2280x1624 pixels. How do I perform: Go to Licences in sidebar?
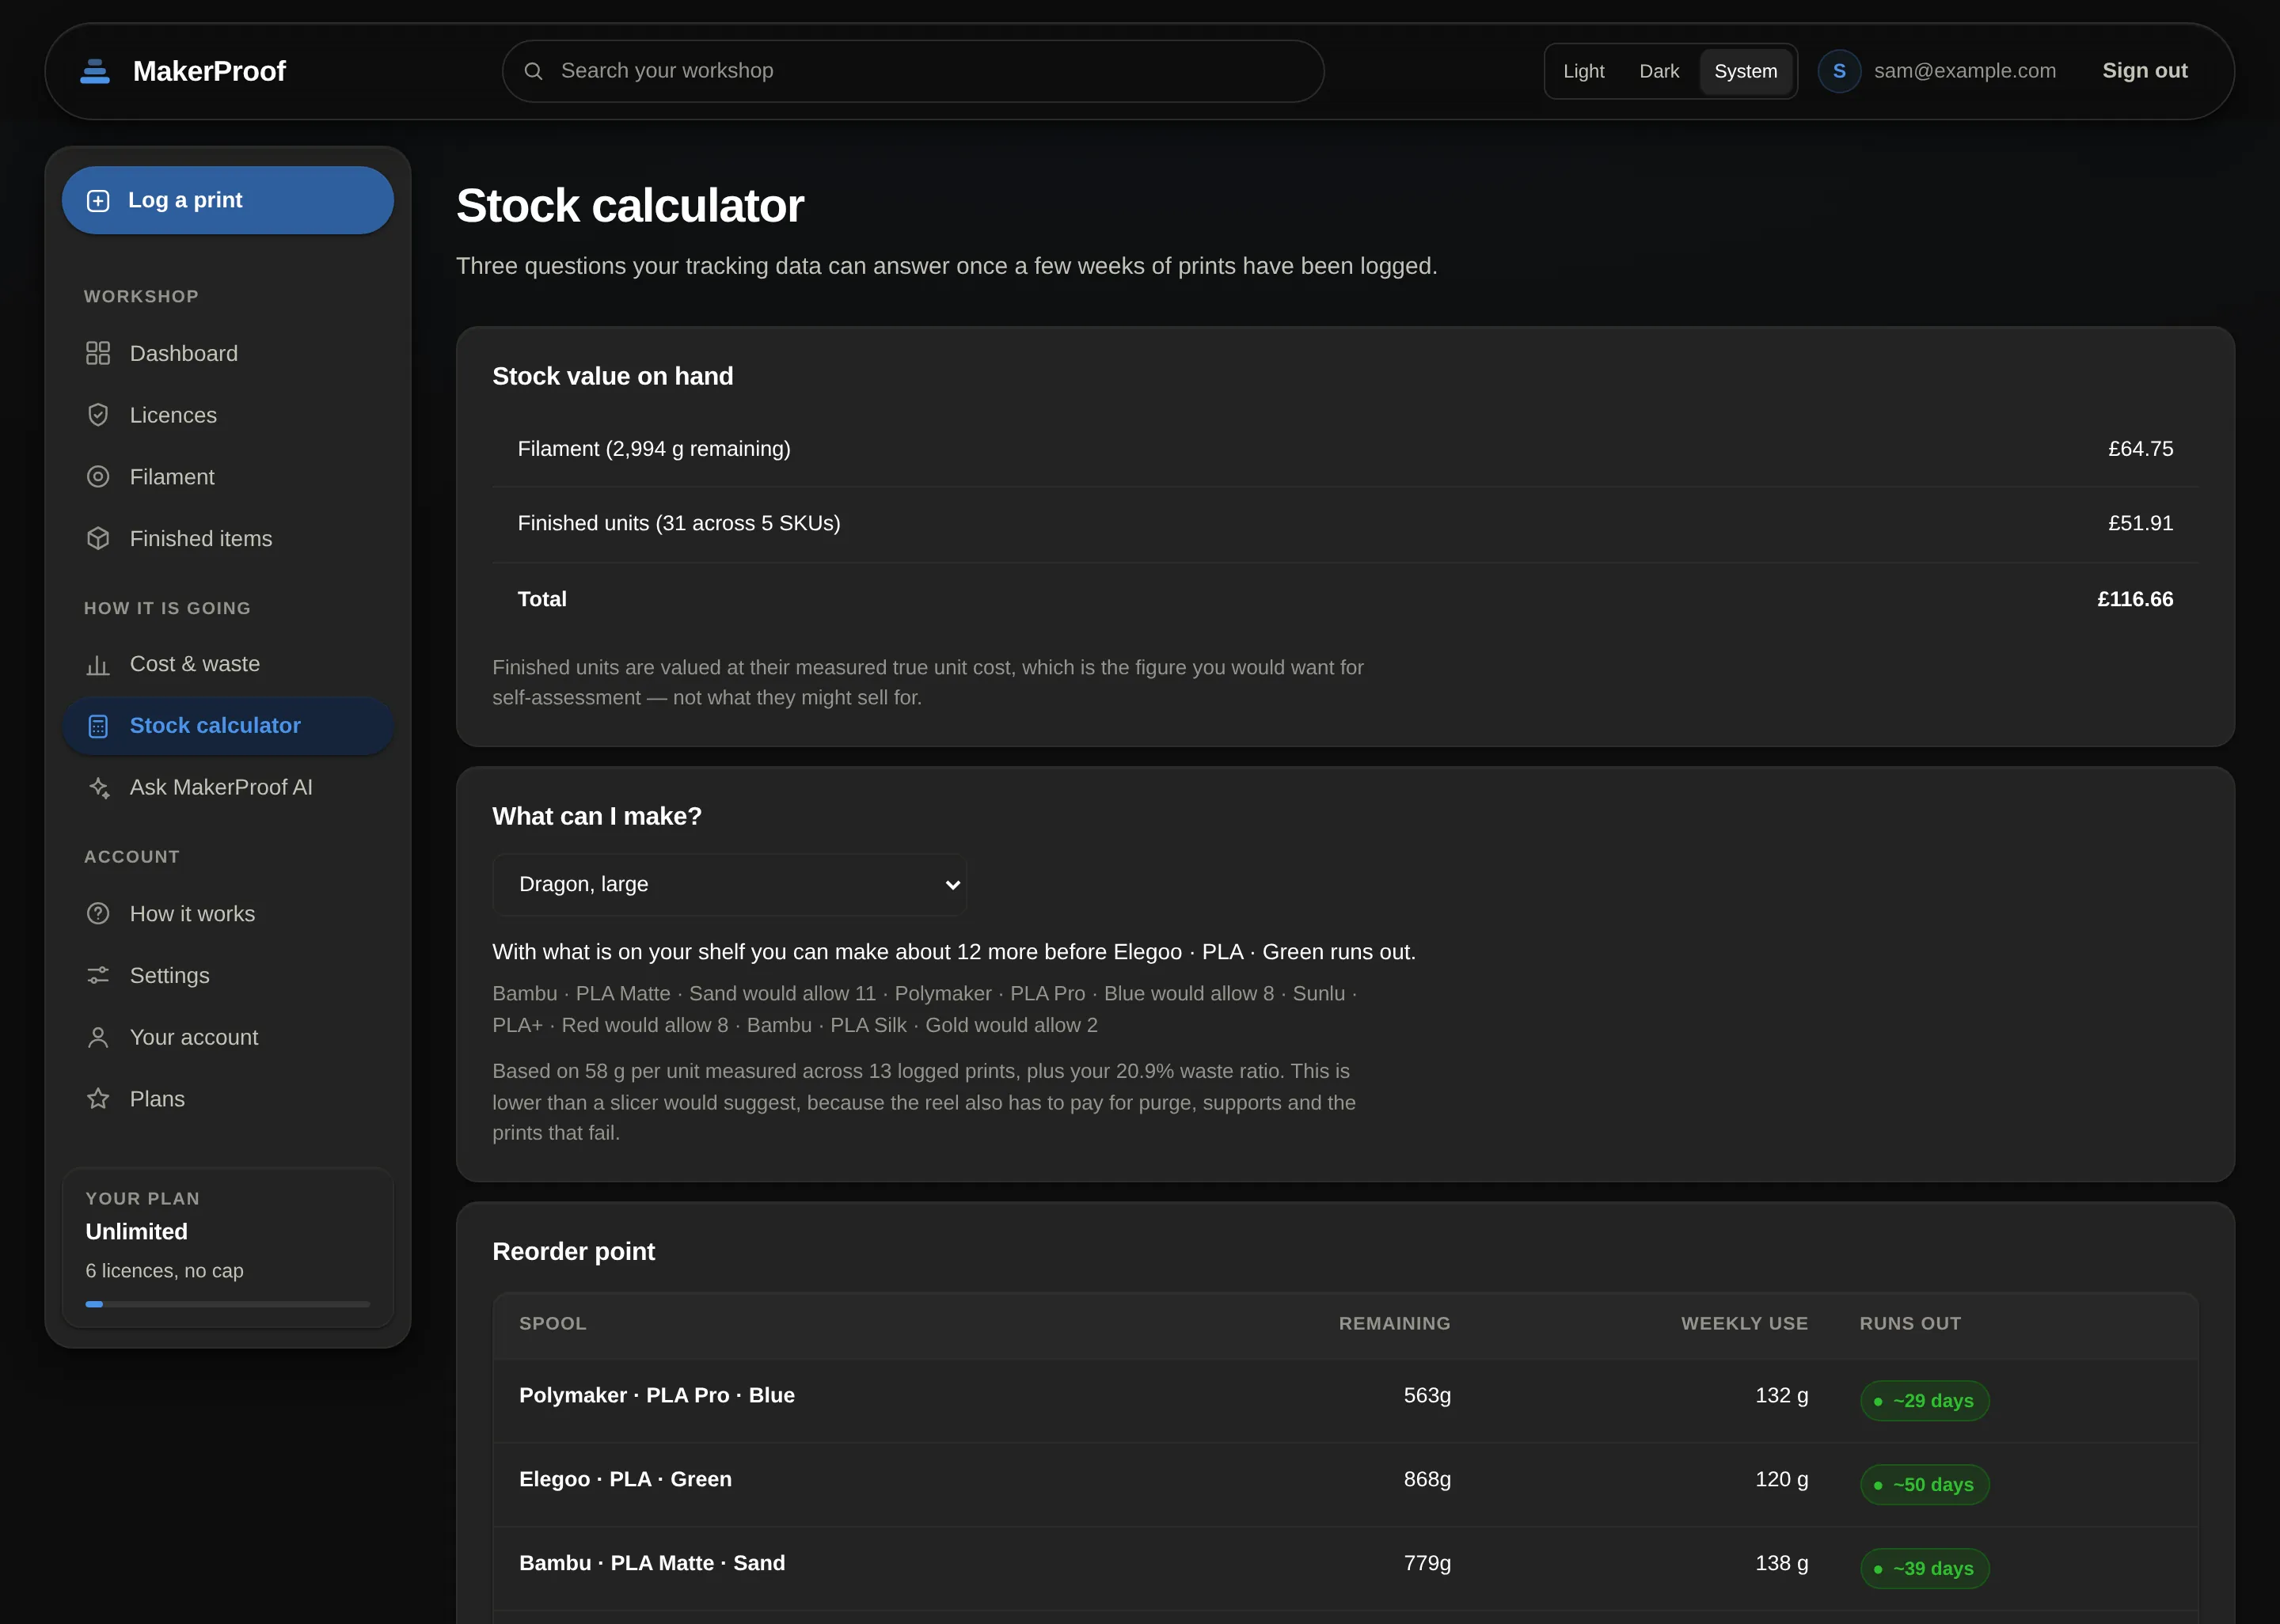(228, 415)
